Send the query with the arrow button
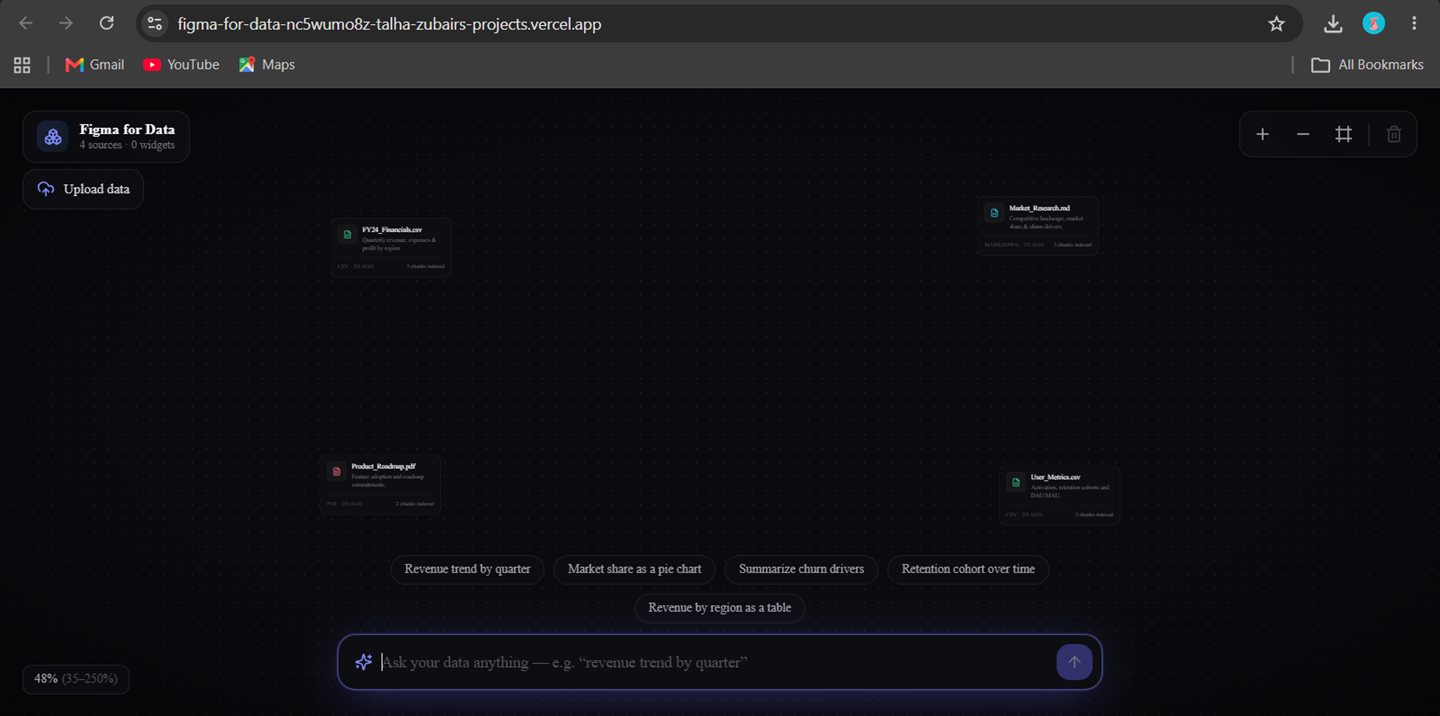1440x716 pixels. pos(1074,662)
